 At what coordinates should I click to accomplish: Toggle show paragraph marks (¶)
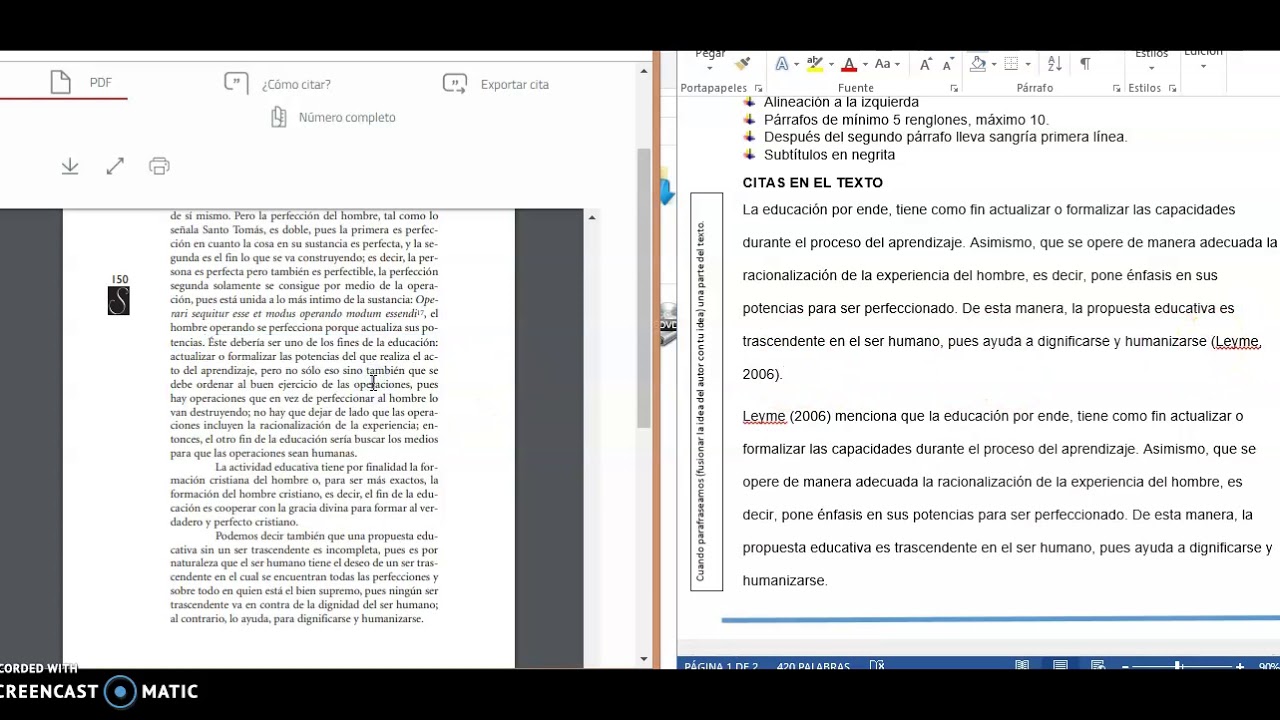(1085, 64)
